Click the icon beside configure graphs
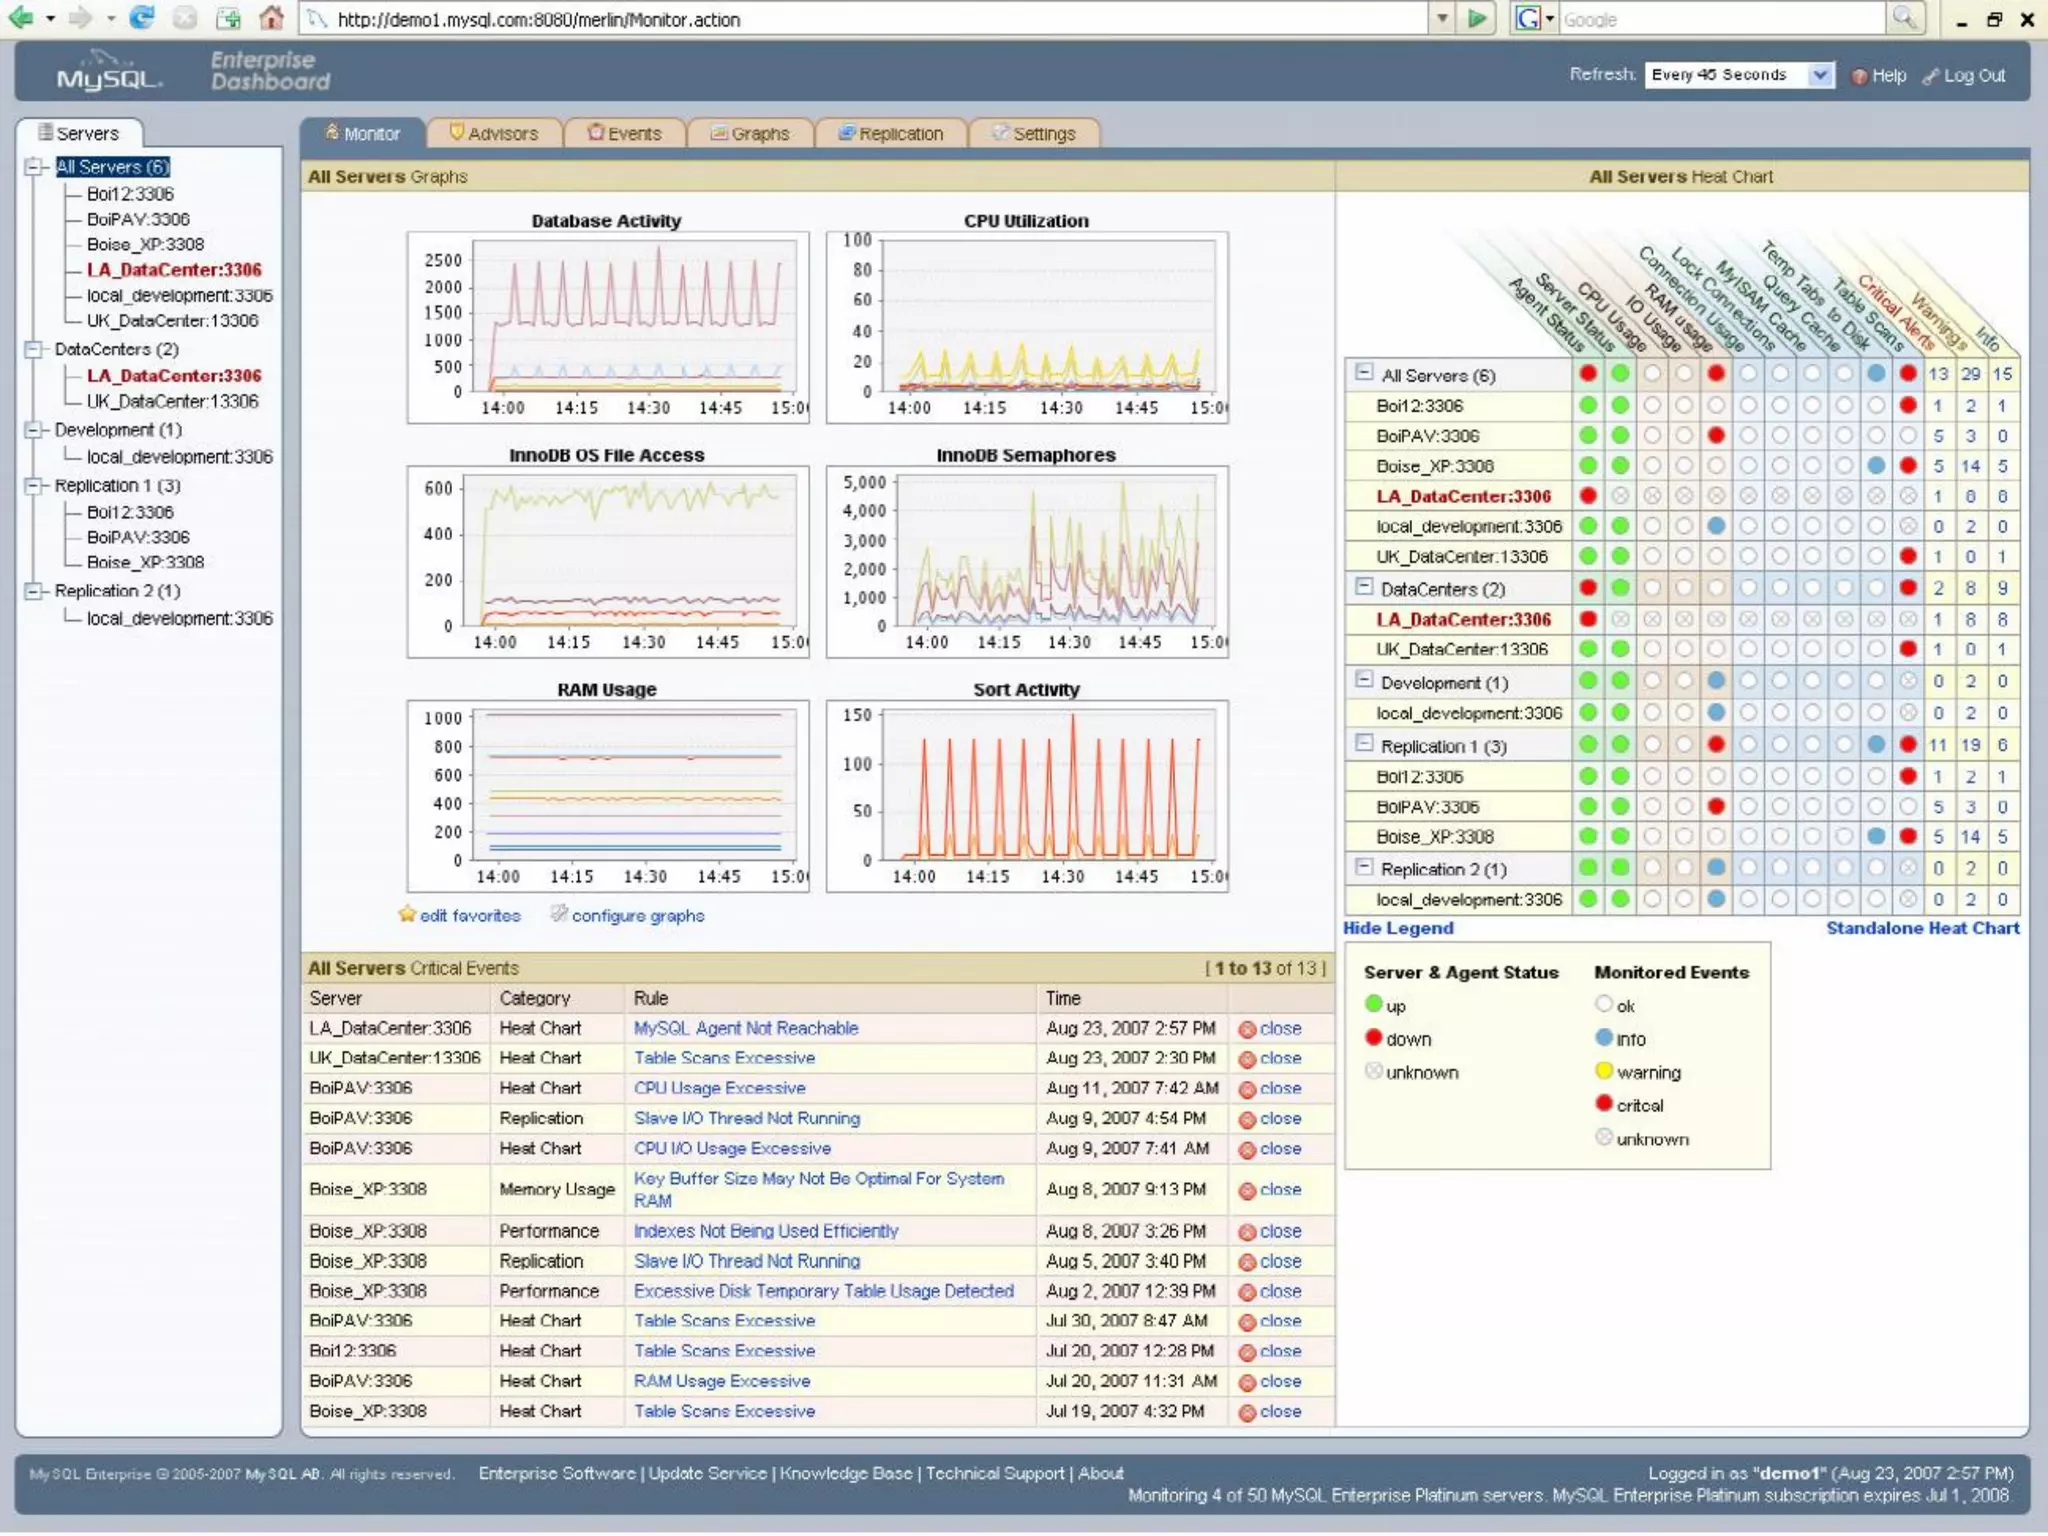This screenshot has height=1536, width=2048. click(559, 914)
